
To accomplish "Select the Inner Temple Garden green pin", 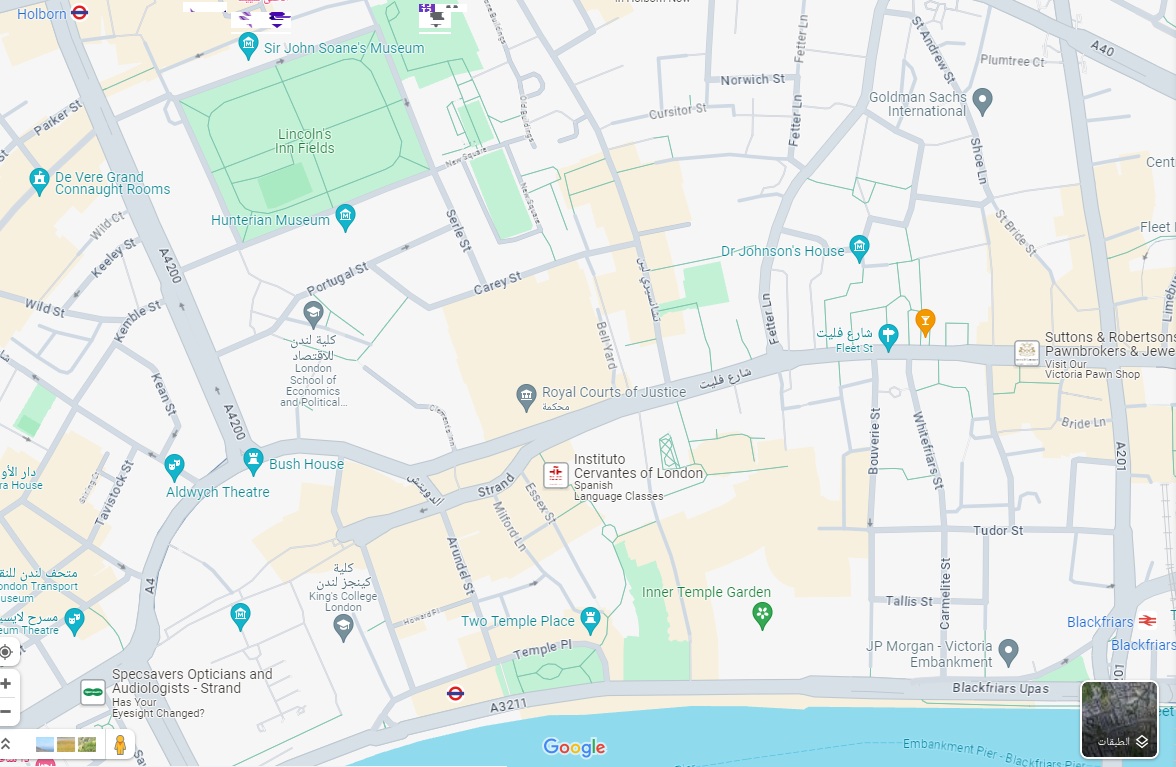I will 762,616.
